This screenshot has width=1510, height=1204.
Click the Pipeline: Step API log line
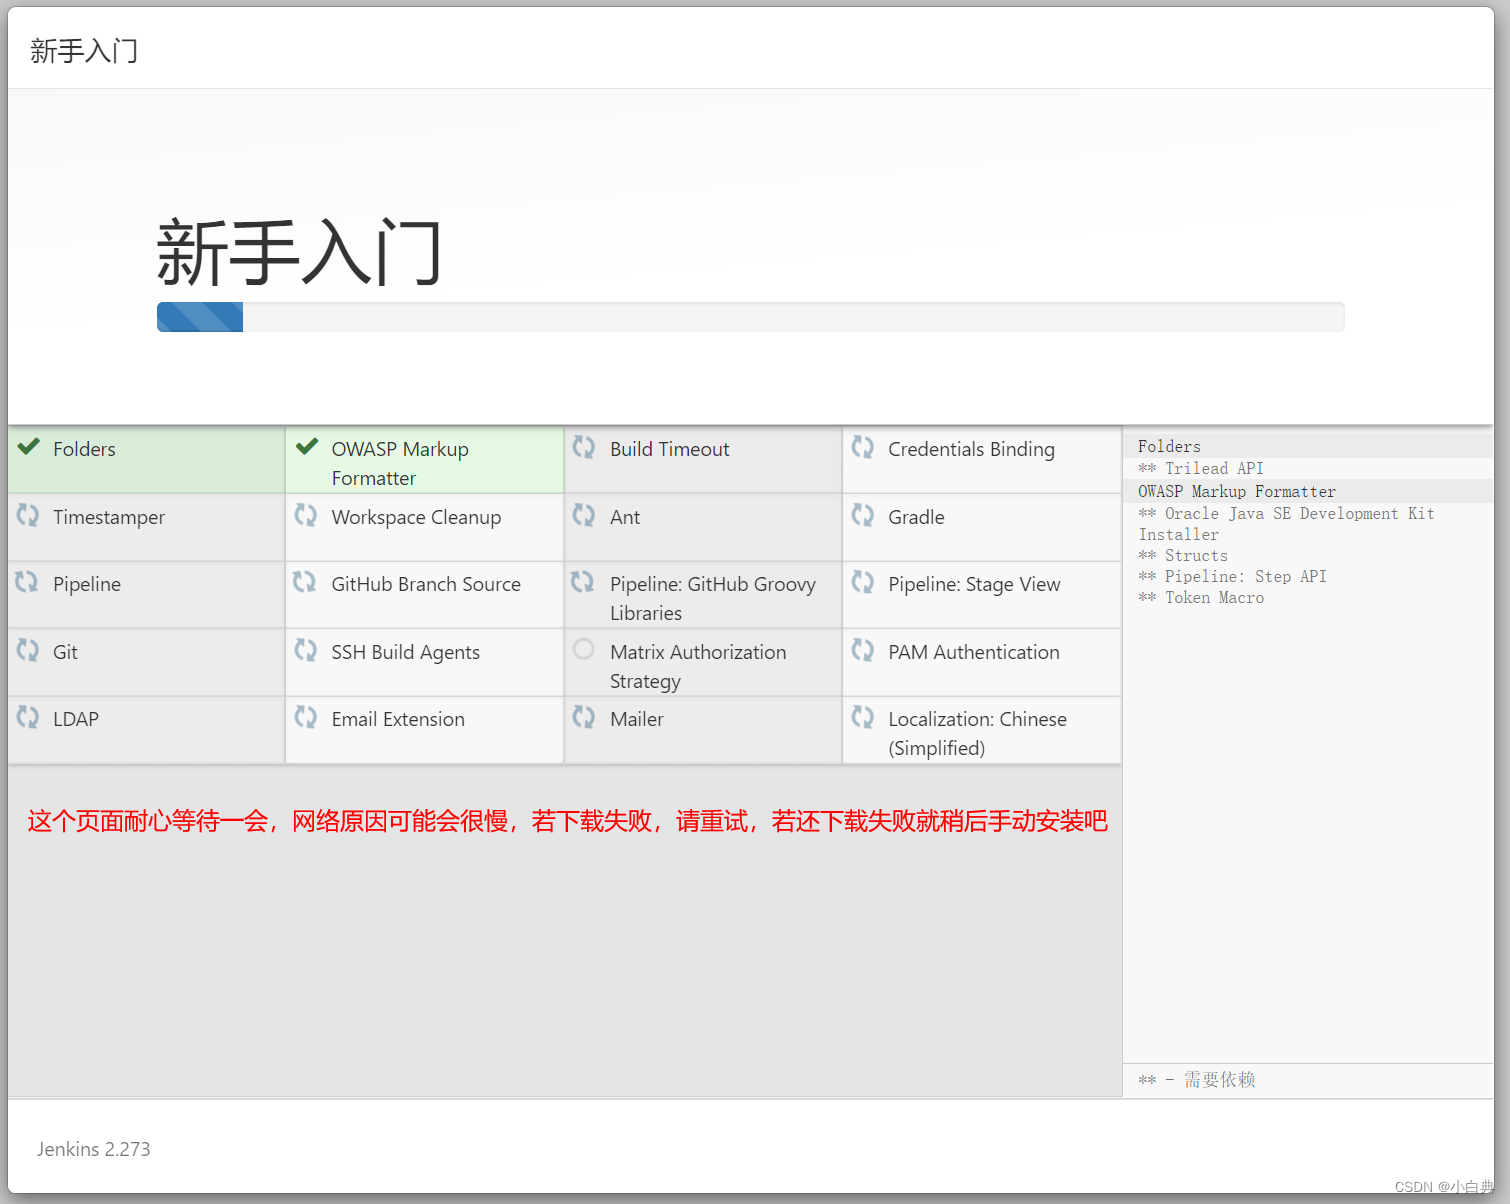(1232, 577)
